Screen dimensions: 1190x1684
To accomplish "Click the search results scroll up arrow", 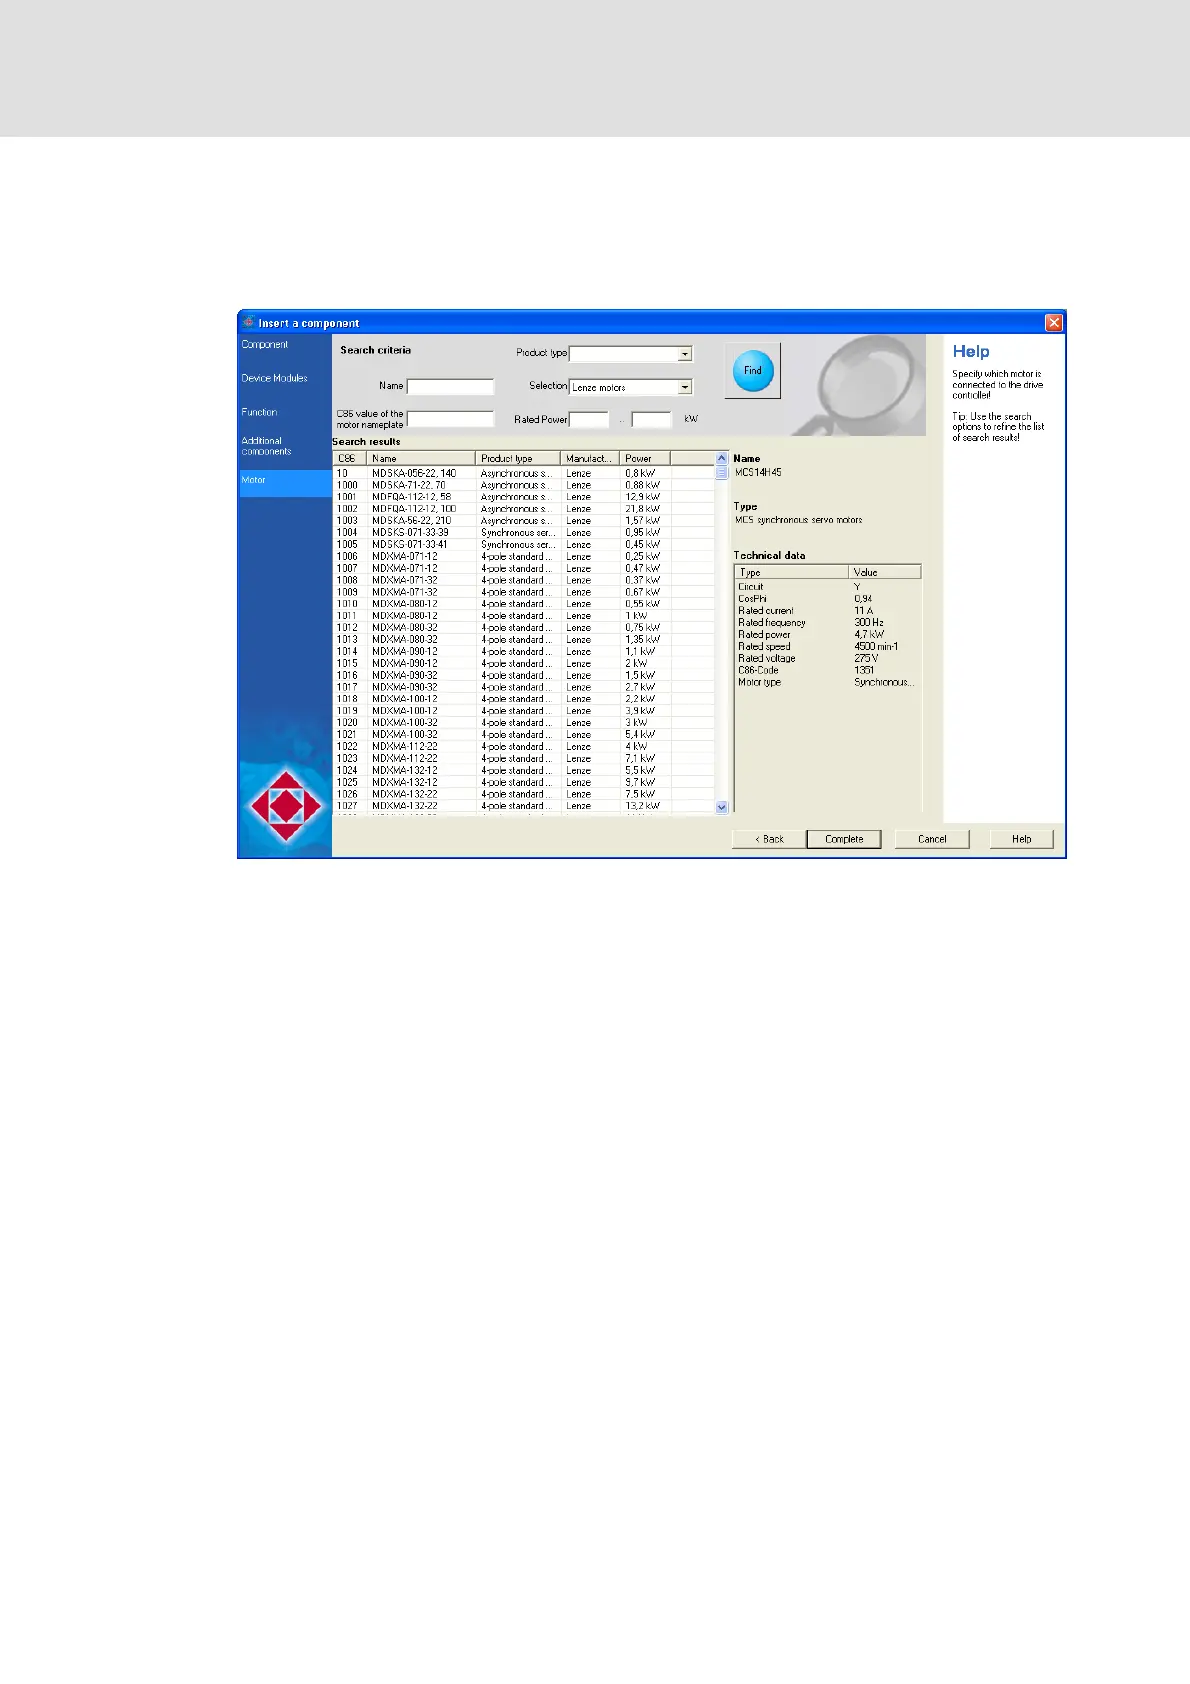I will (x=722, y=458).
